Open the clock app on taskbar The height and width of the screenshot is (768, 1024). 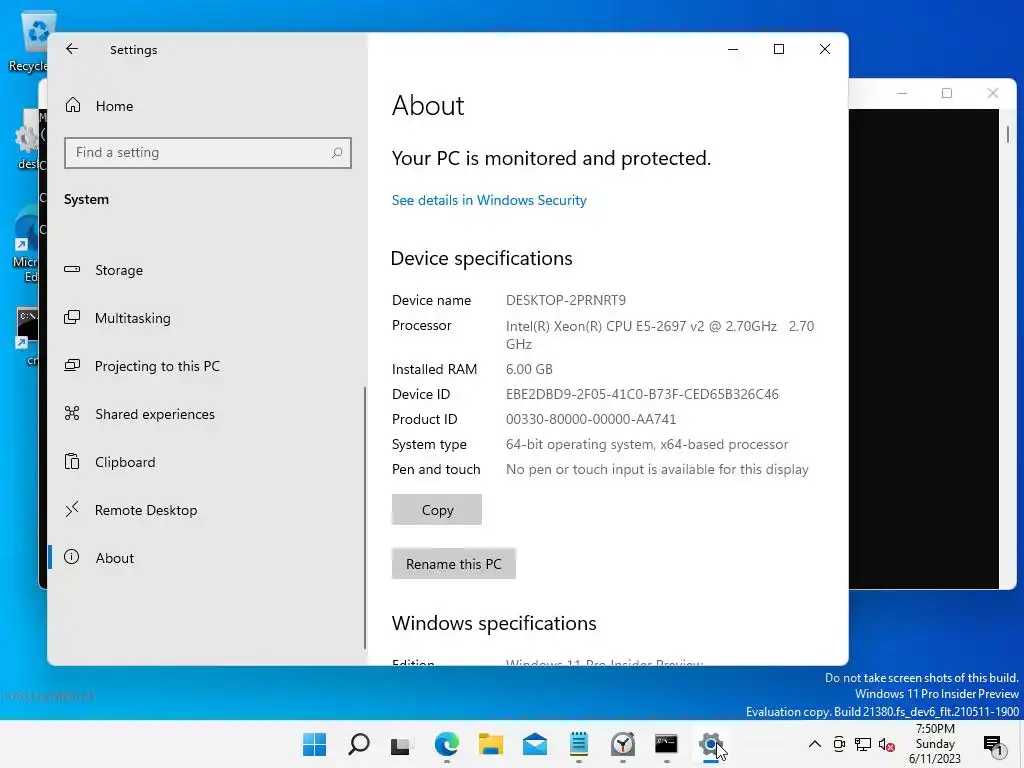point(622,744)
